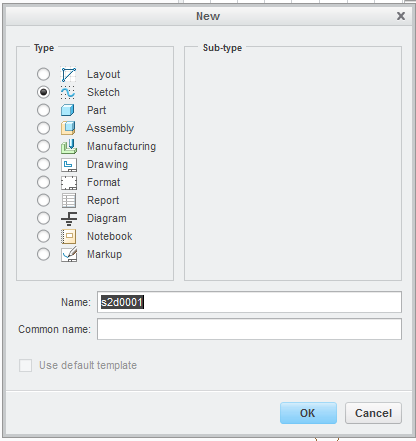
Task: Toggle Use default template checkbox
Action: [26, 365]
